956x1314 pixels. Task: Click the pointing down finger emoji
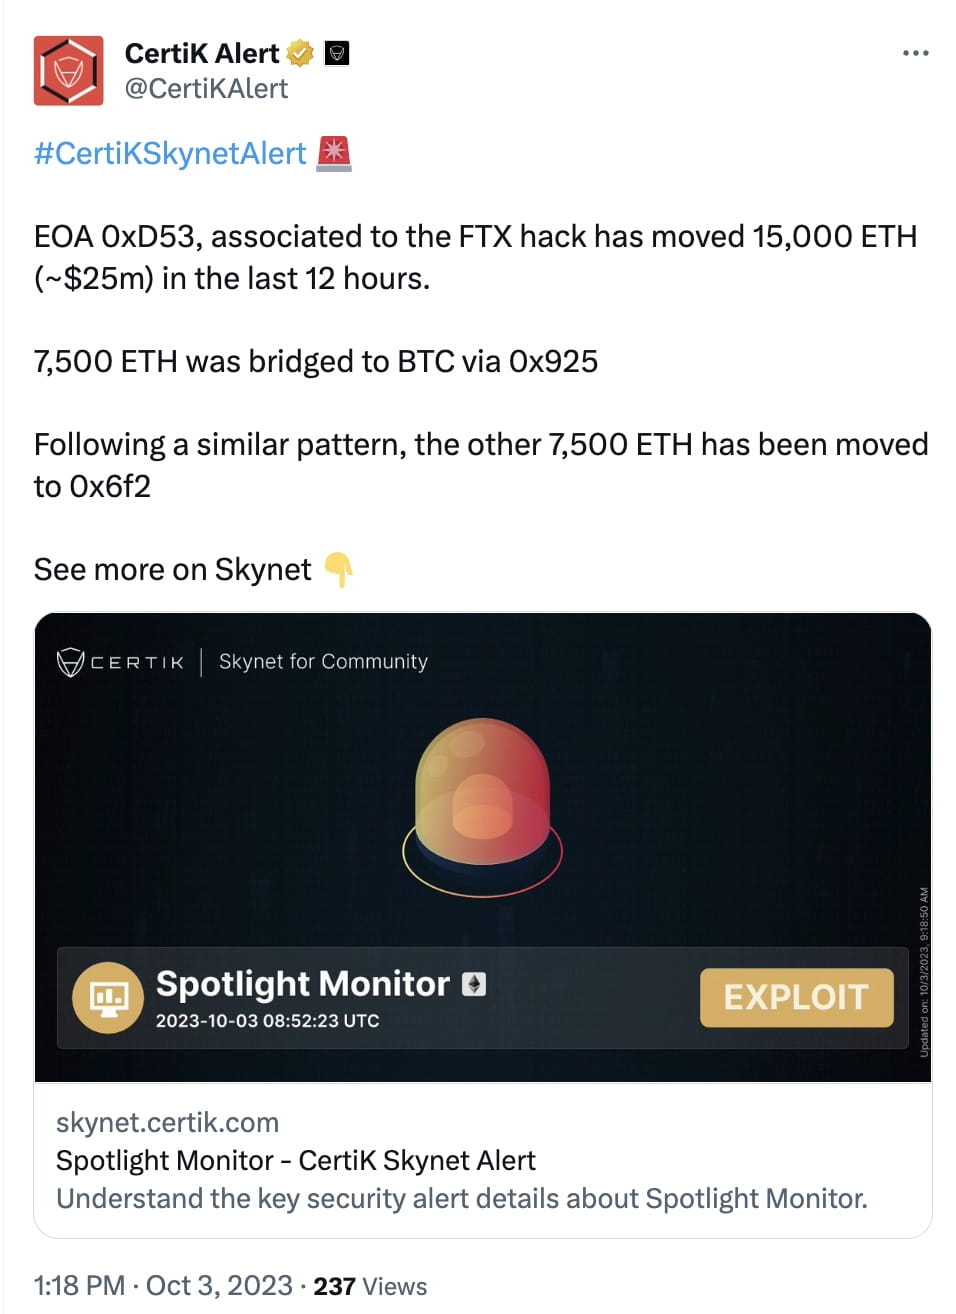[340, 570]
